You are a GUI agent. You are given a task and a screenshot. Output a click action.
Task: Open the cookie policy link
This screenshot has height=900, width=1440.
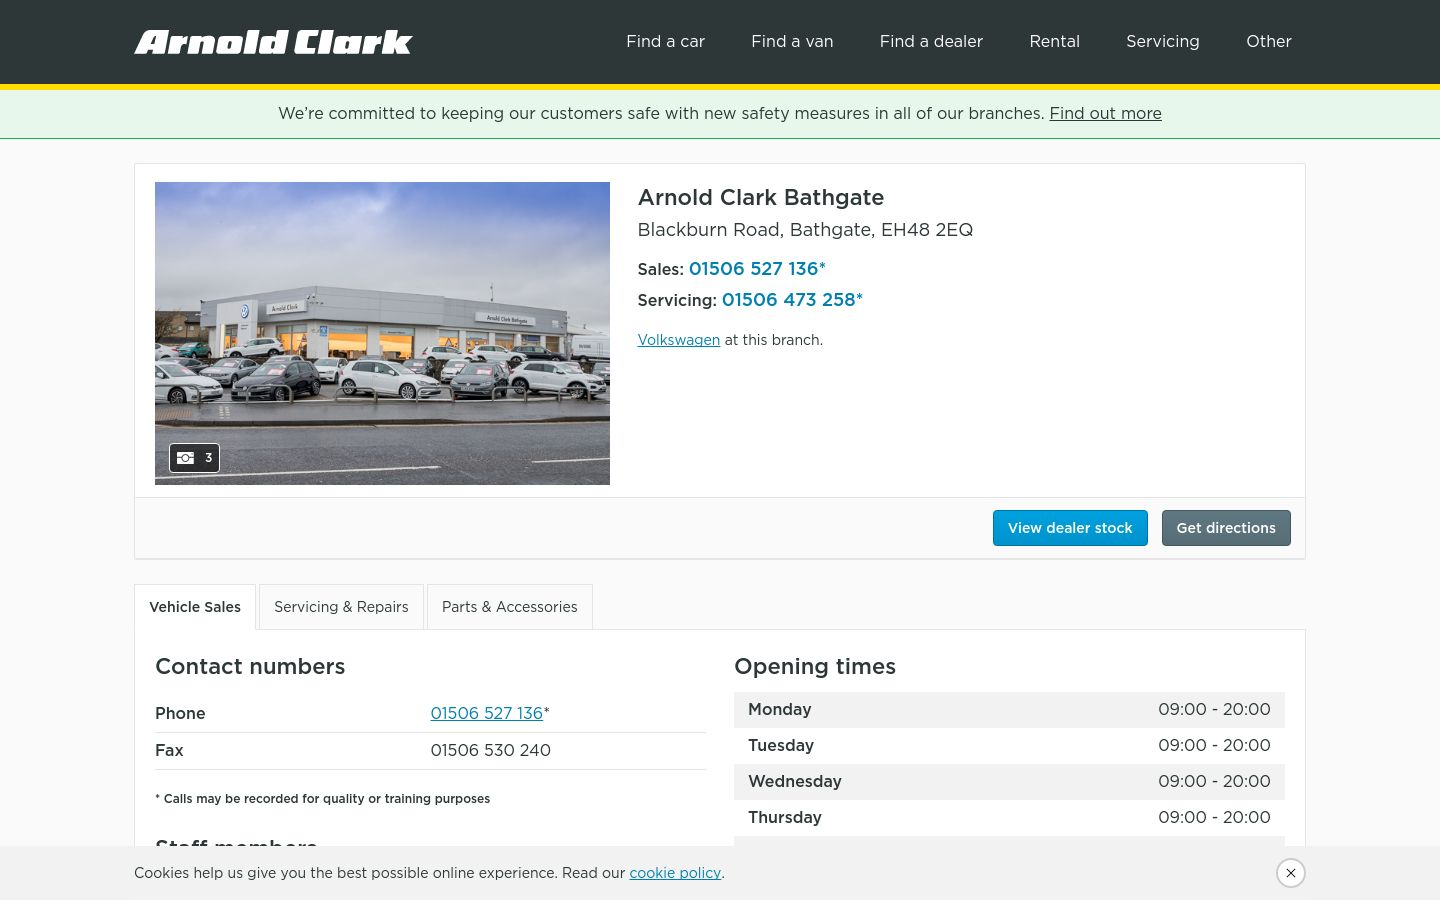tap(675, 873)
